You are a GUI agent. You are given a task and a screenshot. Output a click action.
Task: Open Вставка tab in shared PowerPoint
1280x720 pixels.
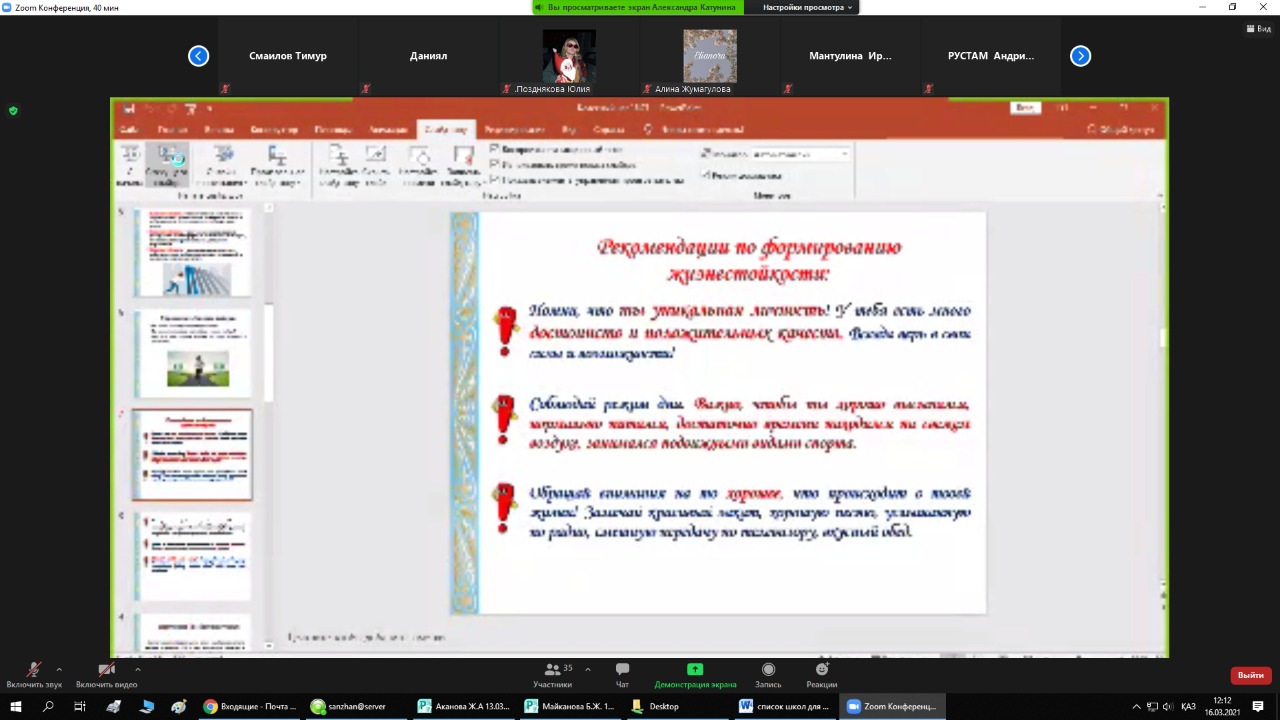(219, 130)
